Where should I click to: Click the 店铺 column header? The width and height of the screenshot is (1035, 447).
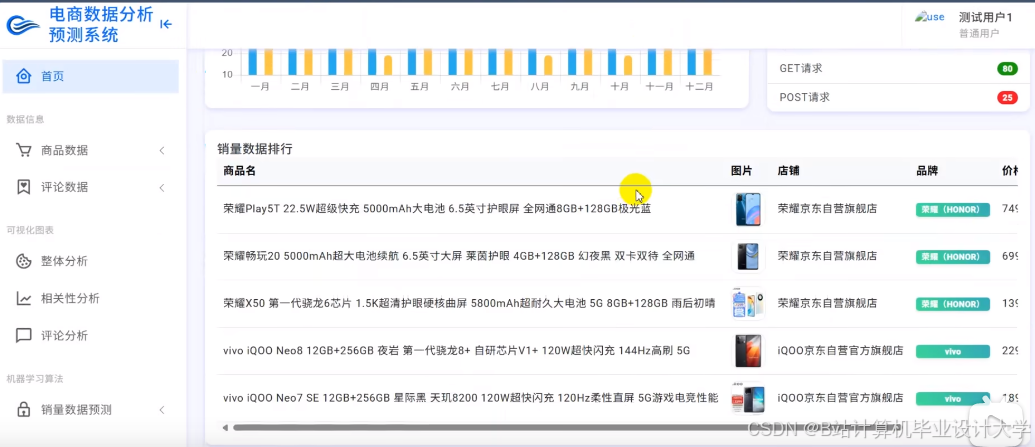788,171
